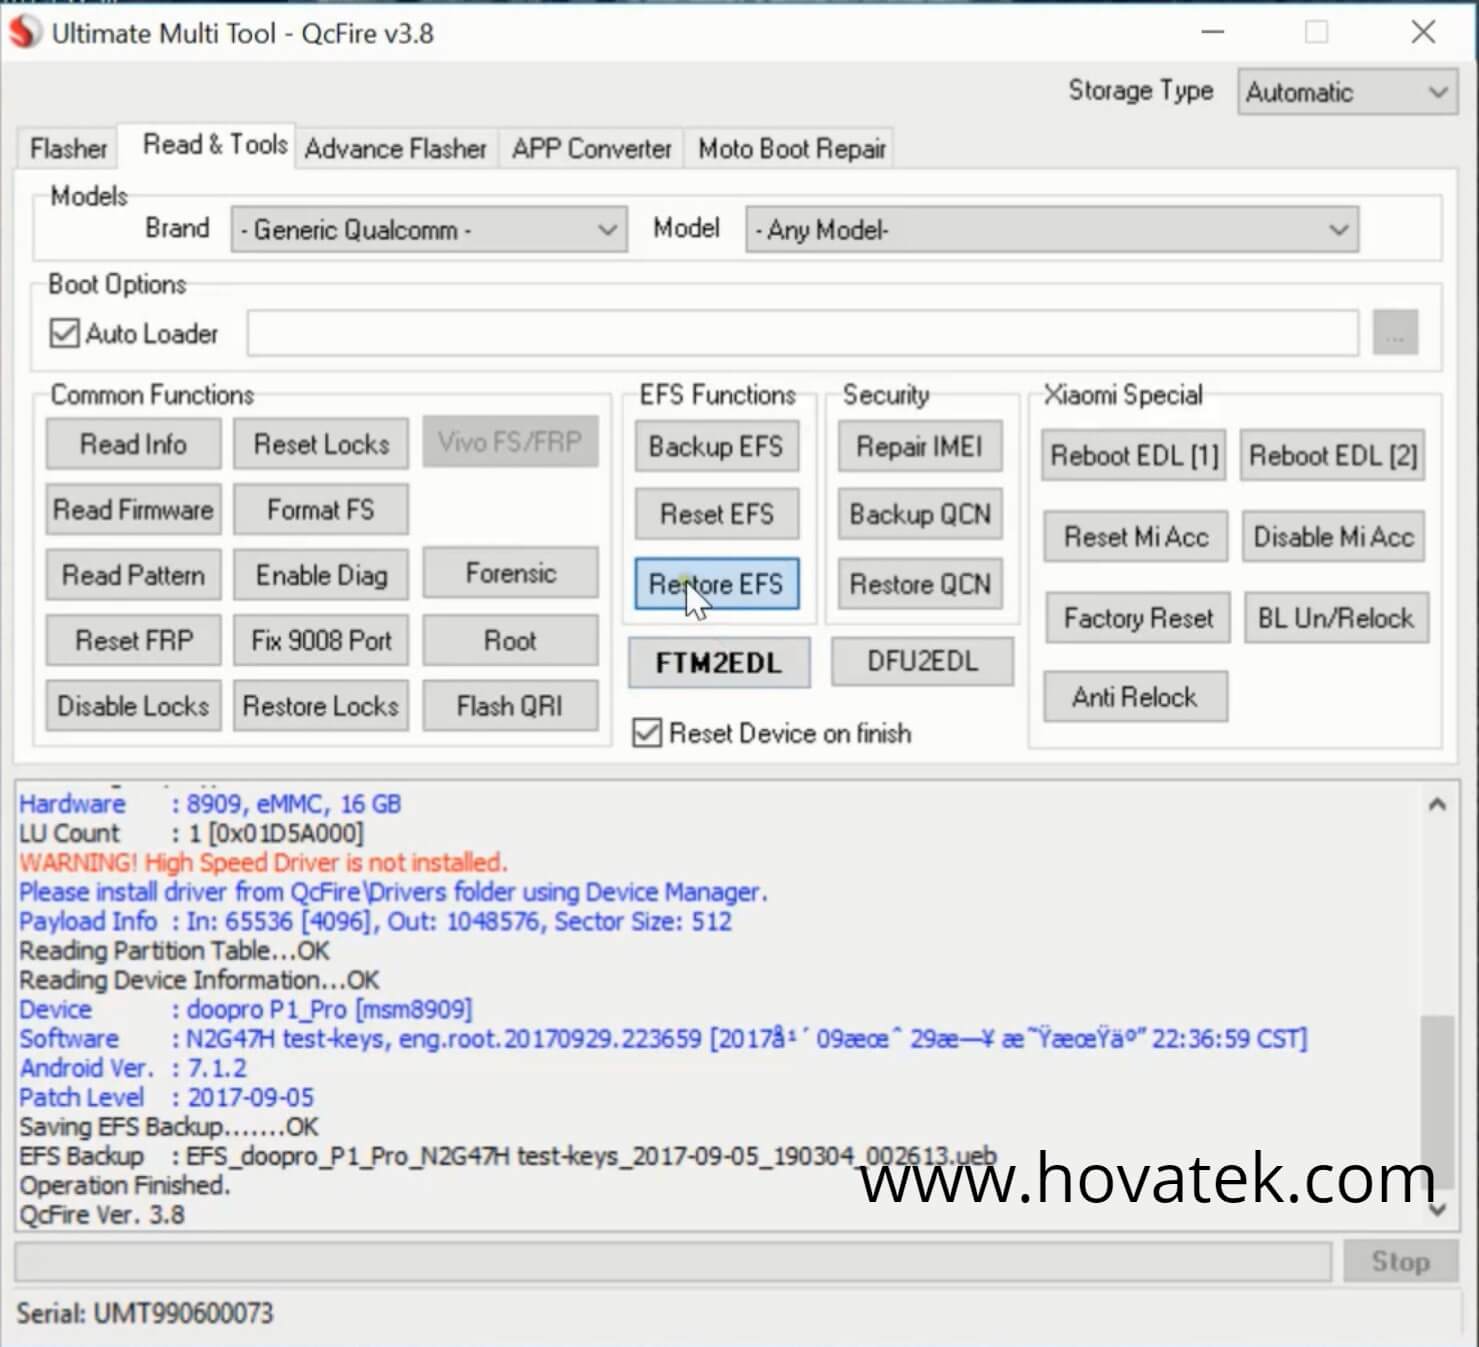Click the Format FS button

coord(321,510)
